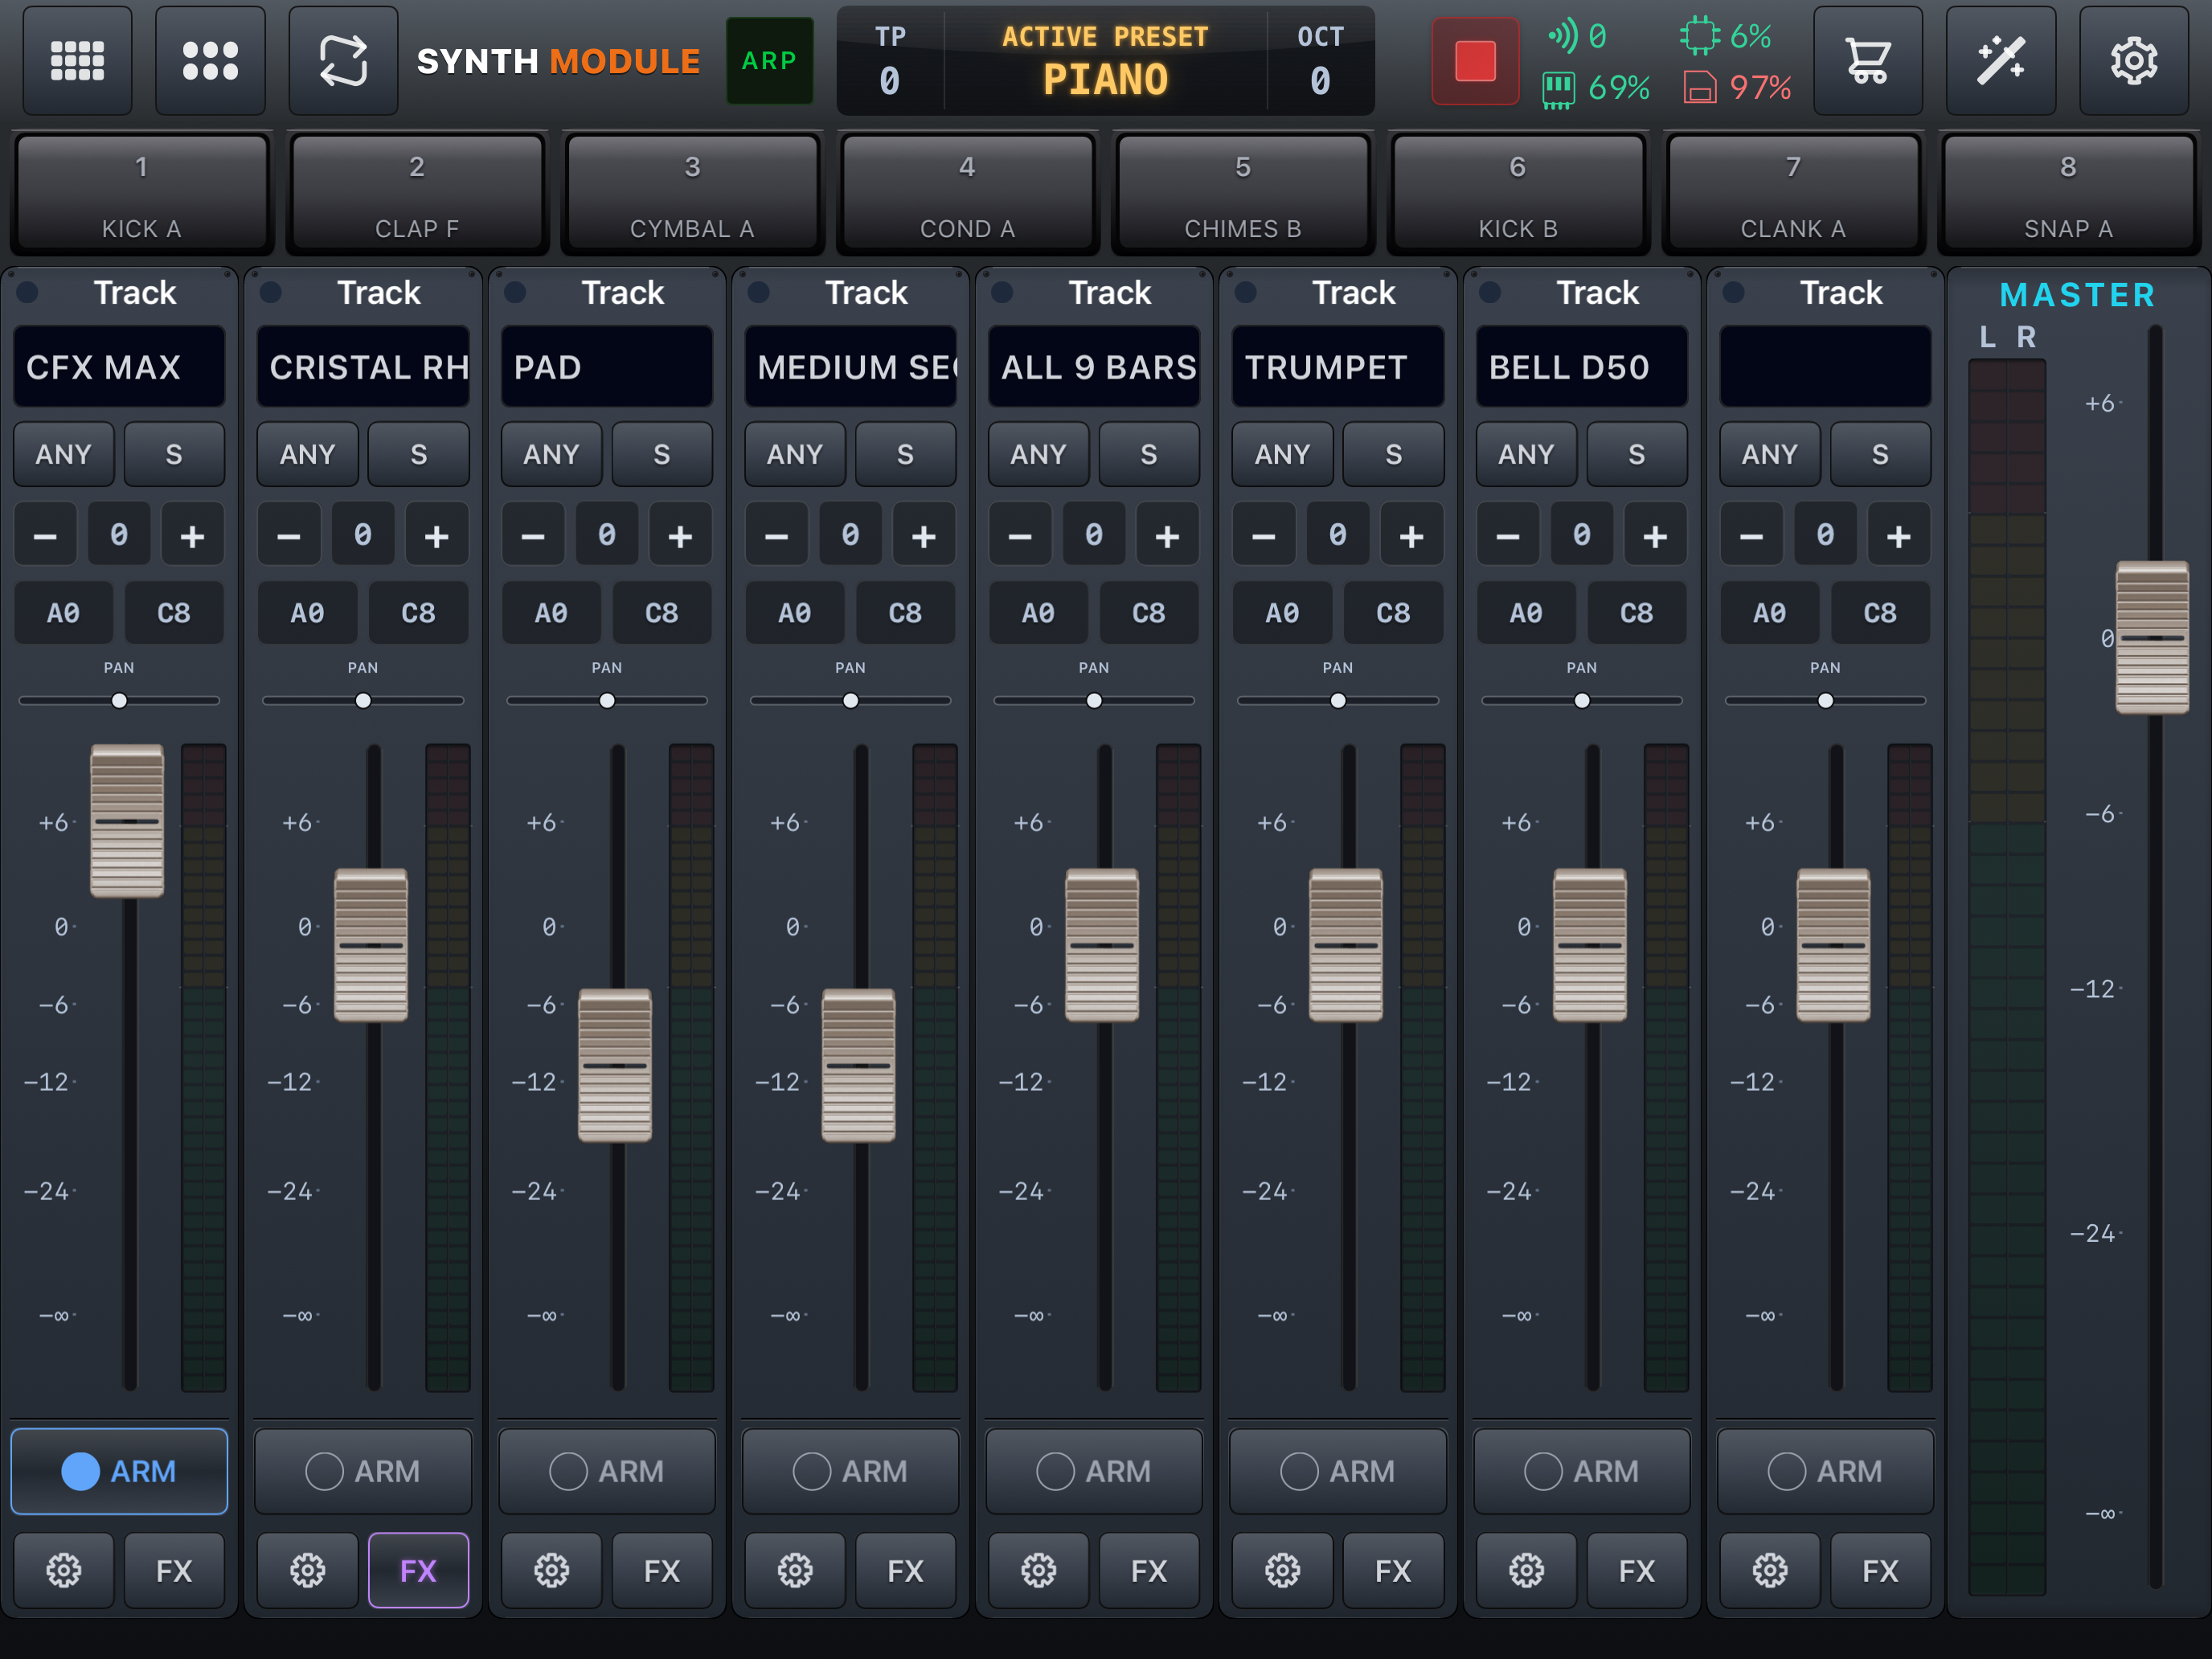2212x1659 pixels.
Task: Select pad 5 CHIMES B
Action: tap(1243, 193)
